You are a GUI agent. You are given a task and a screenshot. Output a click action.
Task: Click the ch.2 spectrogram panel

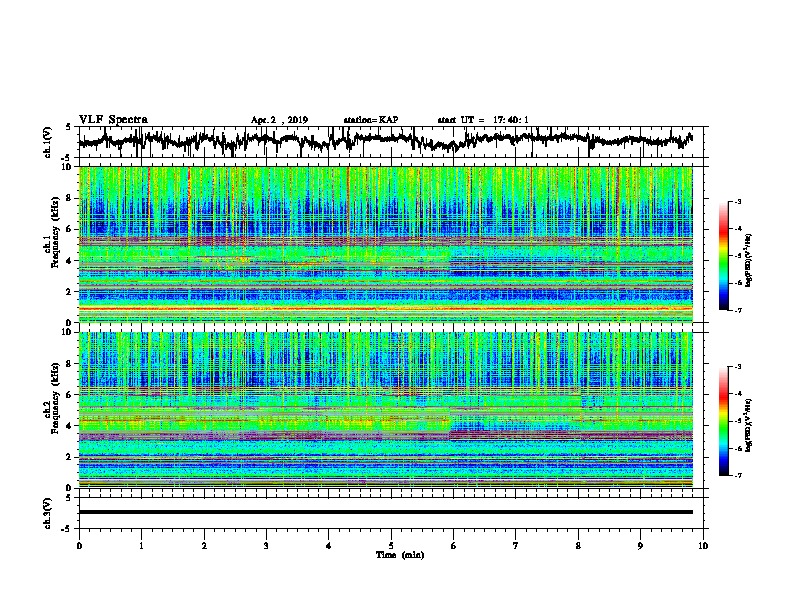tap(385, 410)
